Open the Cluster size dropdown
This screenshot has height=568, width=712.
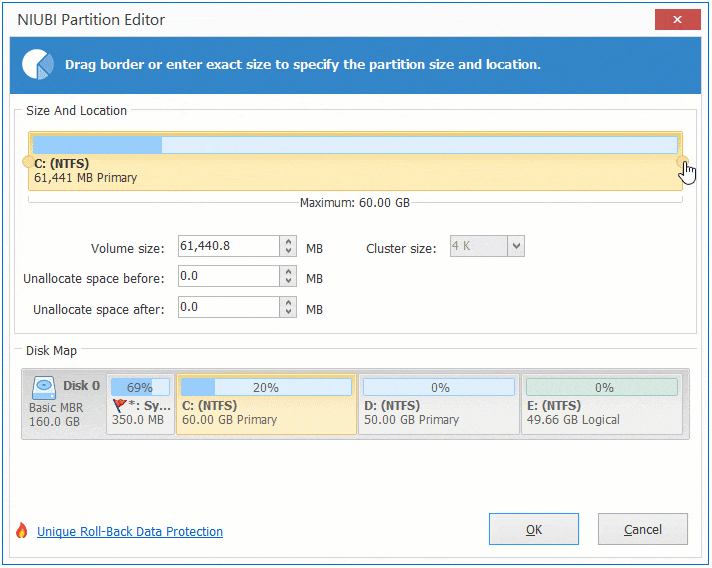(x=516, y=246)
